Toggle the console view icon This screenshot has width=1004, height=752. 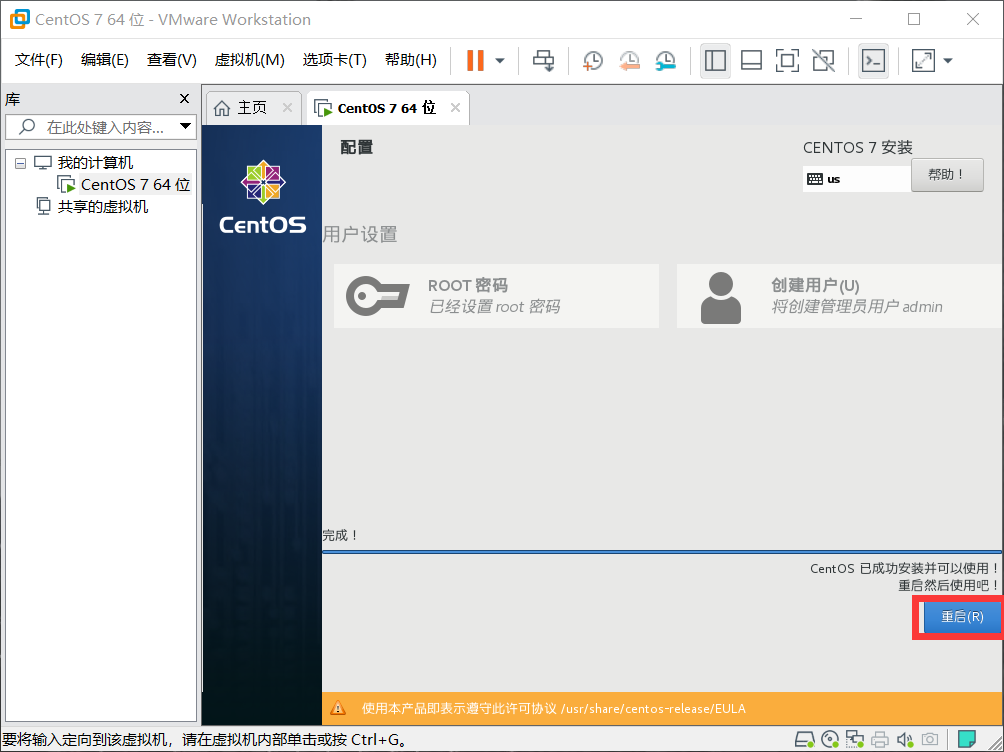873,61
